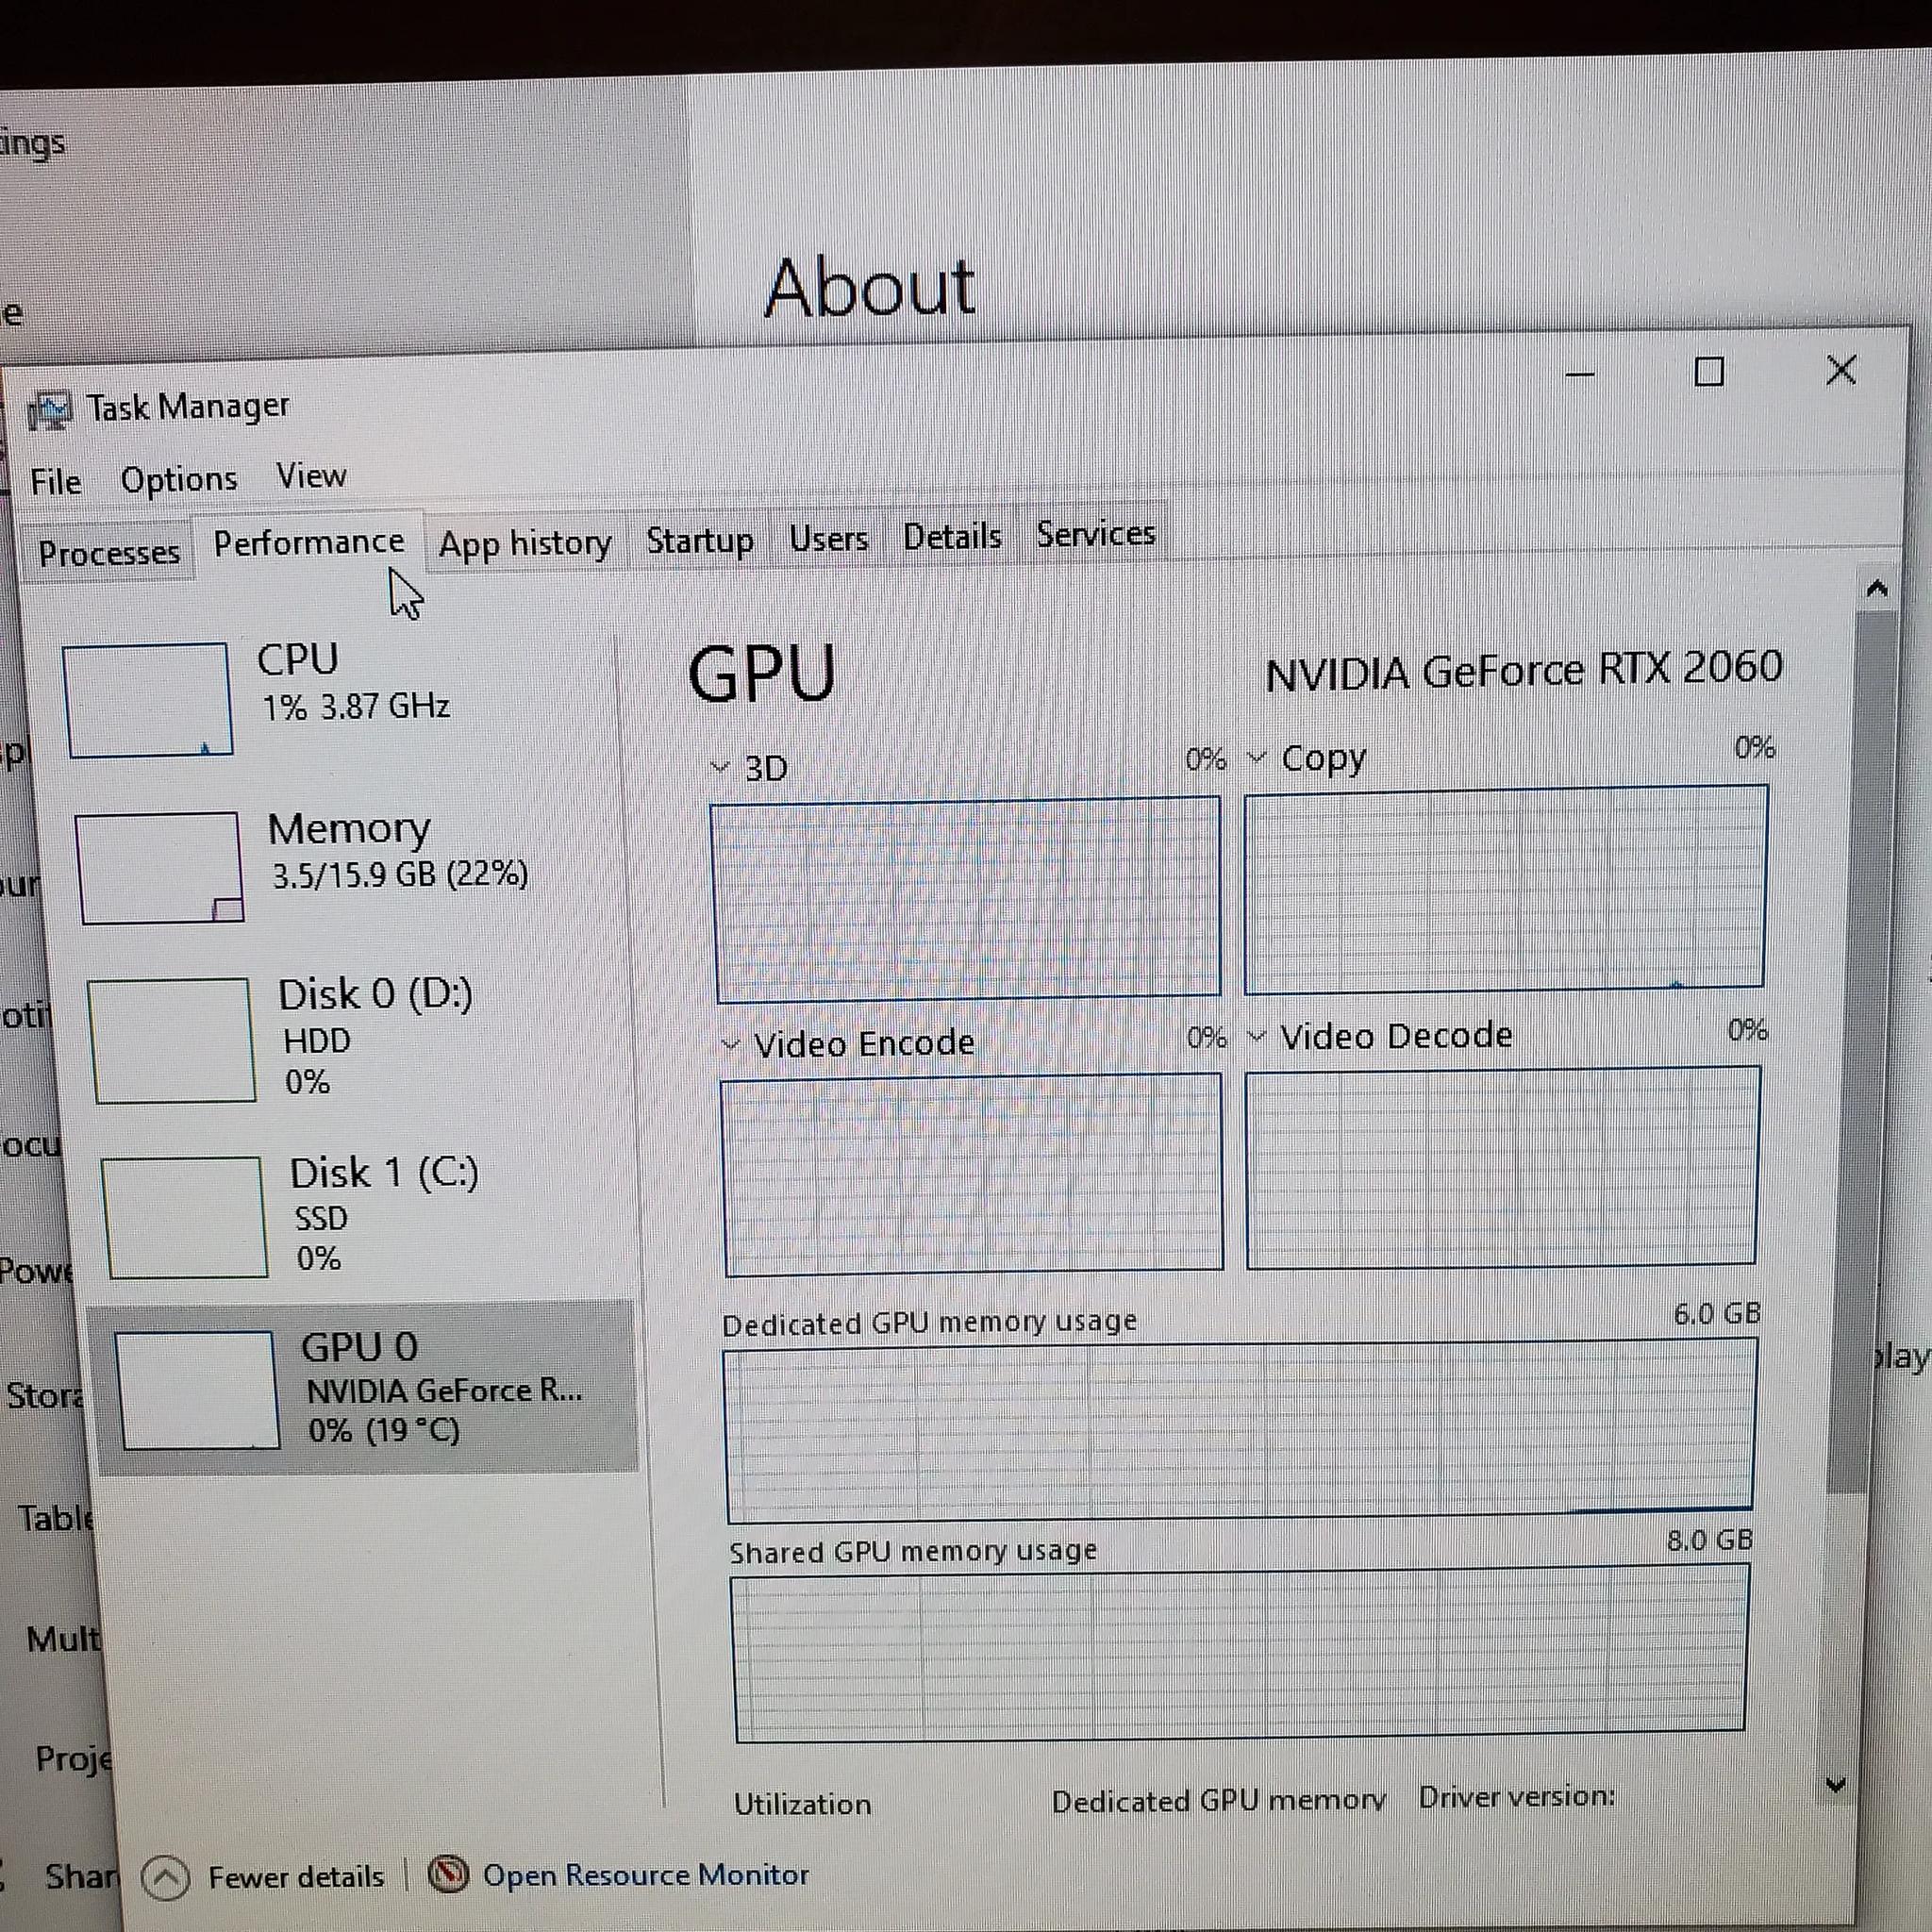Click the GPU heading text
This screenshot has height=1932, width=1932.
pos(762,674)
